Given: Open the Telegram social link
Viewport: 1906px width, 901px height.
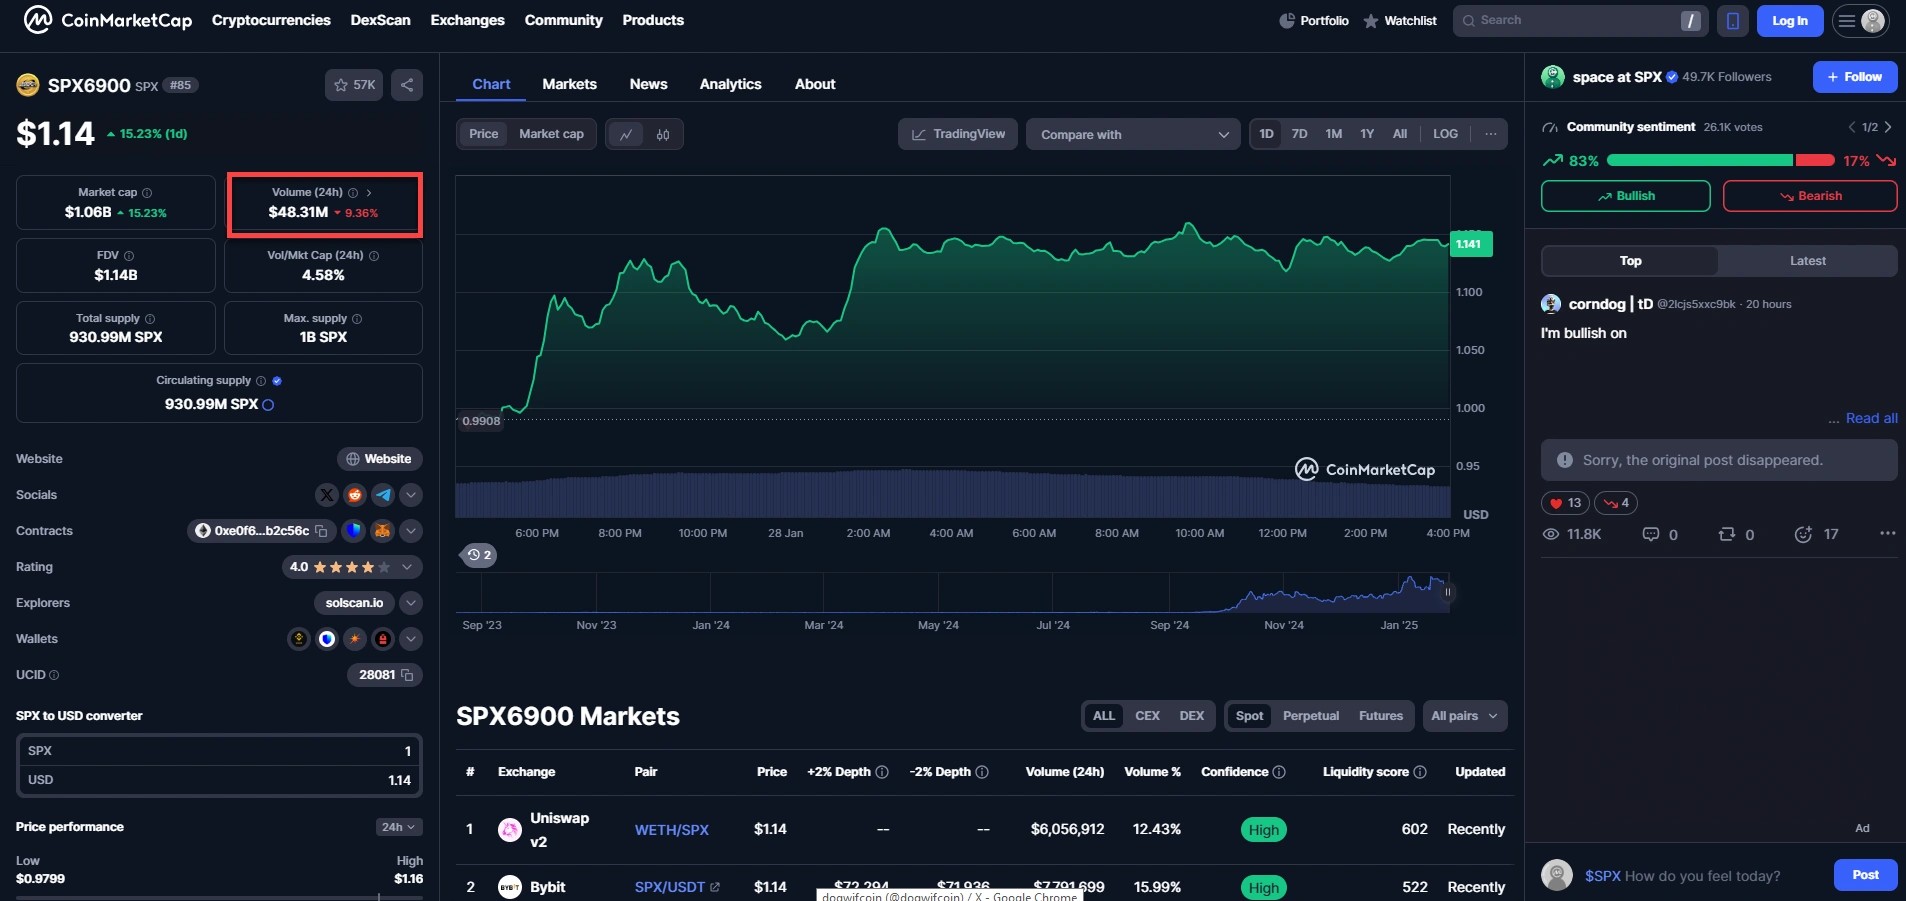Looking at the screenshot, I should click(x=383, y=495).
